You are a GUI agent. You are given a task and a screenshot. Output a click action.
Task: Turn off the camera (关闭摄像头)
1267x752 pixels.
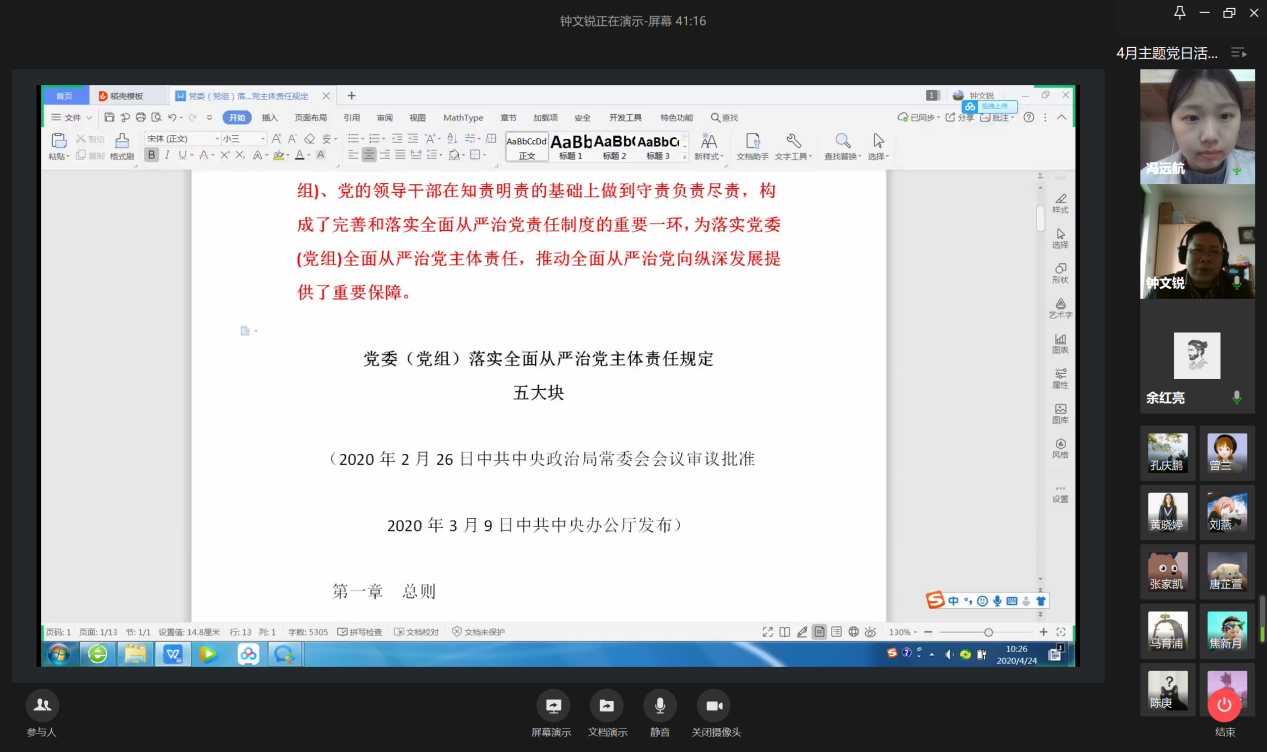coord(713,706)
